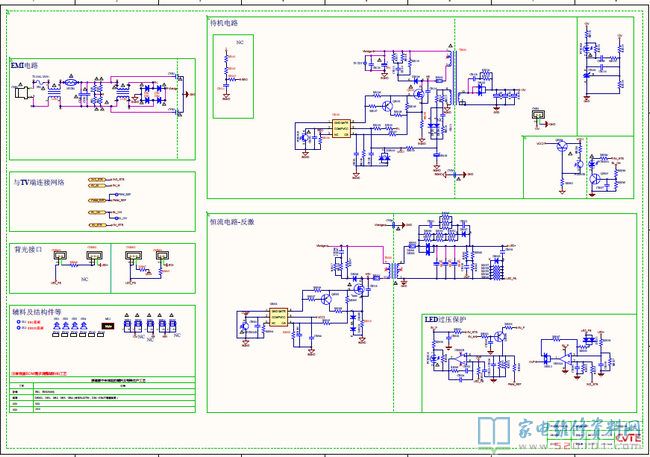Click the header row of the process table
Viewport: 650px width, 457px height.
click(102, 380)
